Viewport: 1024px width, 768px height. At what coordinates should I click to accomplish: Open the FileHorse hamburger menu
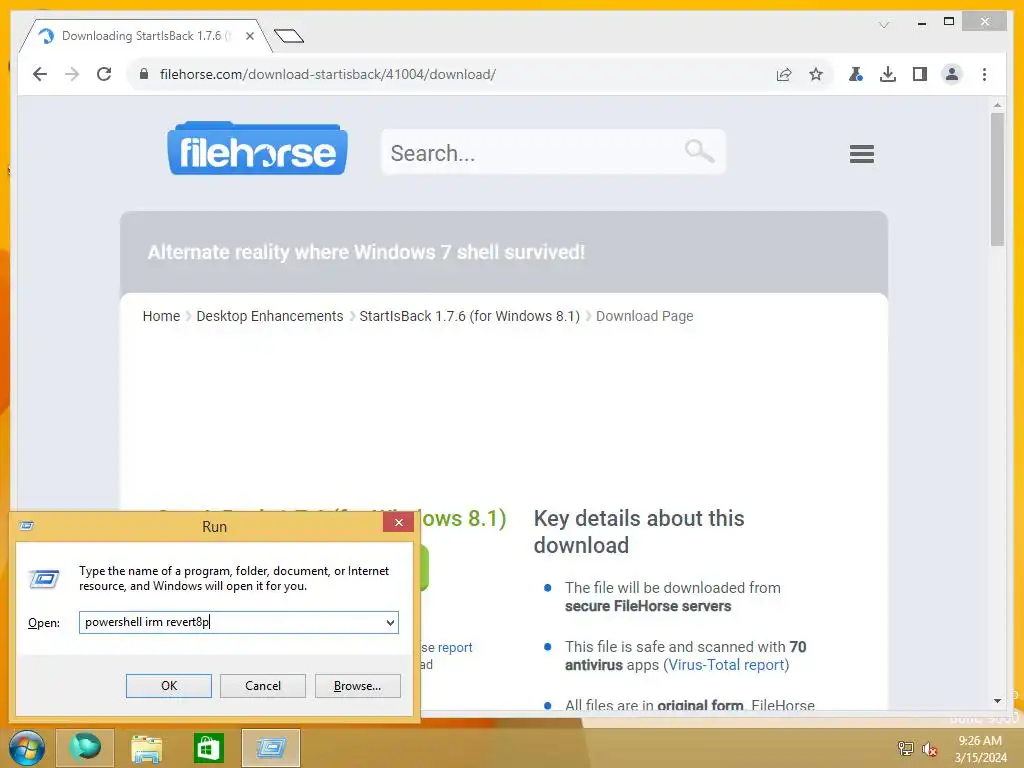point(861,154)
